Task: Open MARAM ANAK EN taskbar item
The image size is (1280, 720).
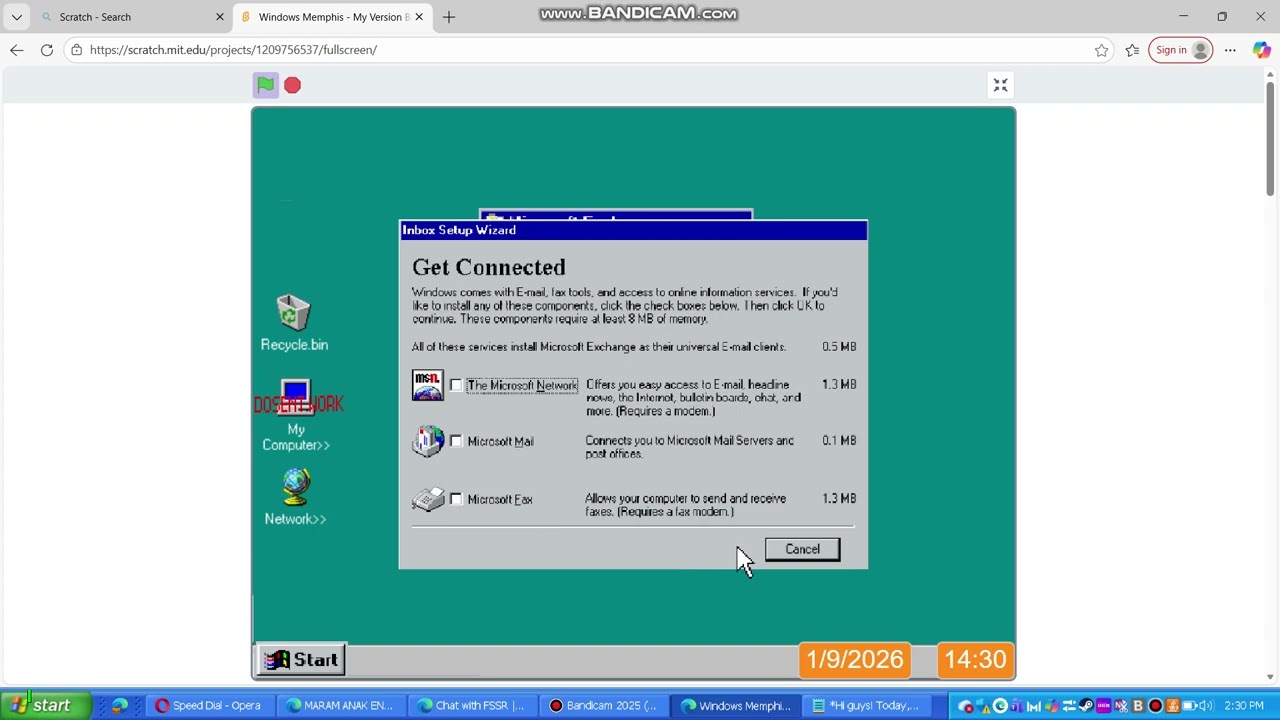Action: pyautogui.click(x=340, y=706)
